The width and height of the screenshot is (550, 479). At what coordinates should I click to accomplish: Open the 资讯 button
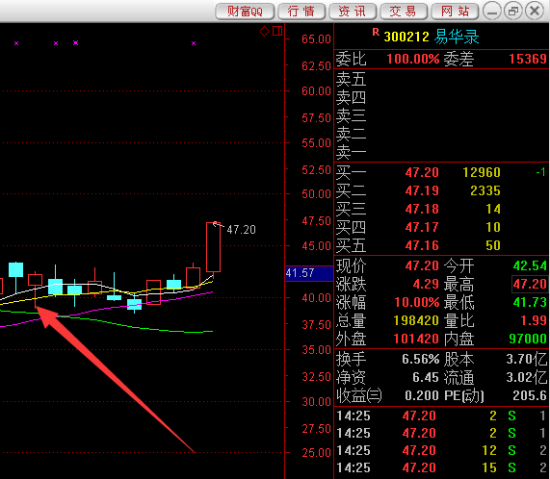(353, 12)
